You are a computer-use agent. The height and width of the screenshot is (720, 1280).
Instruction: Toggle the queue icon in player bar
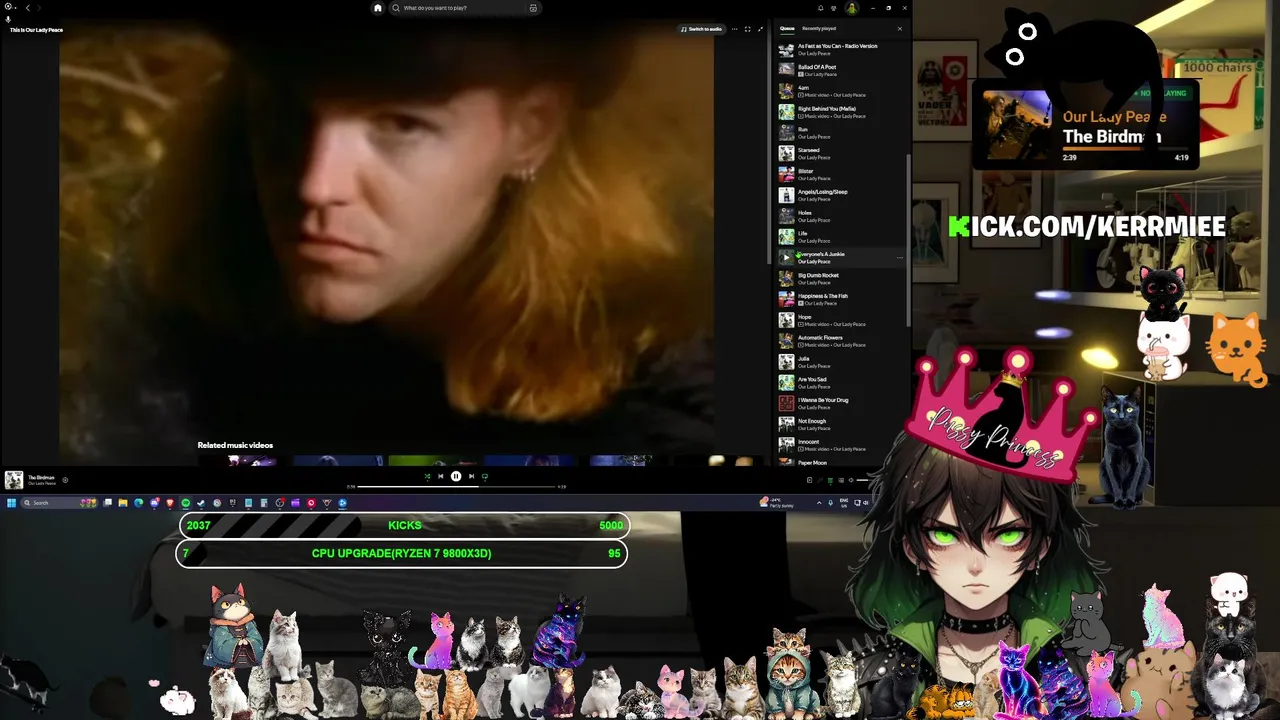coord(830,480)
